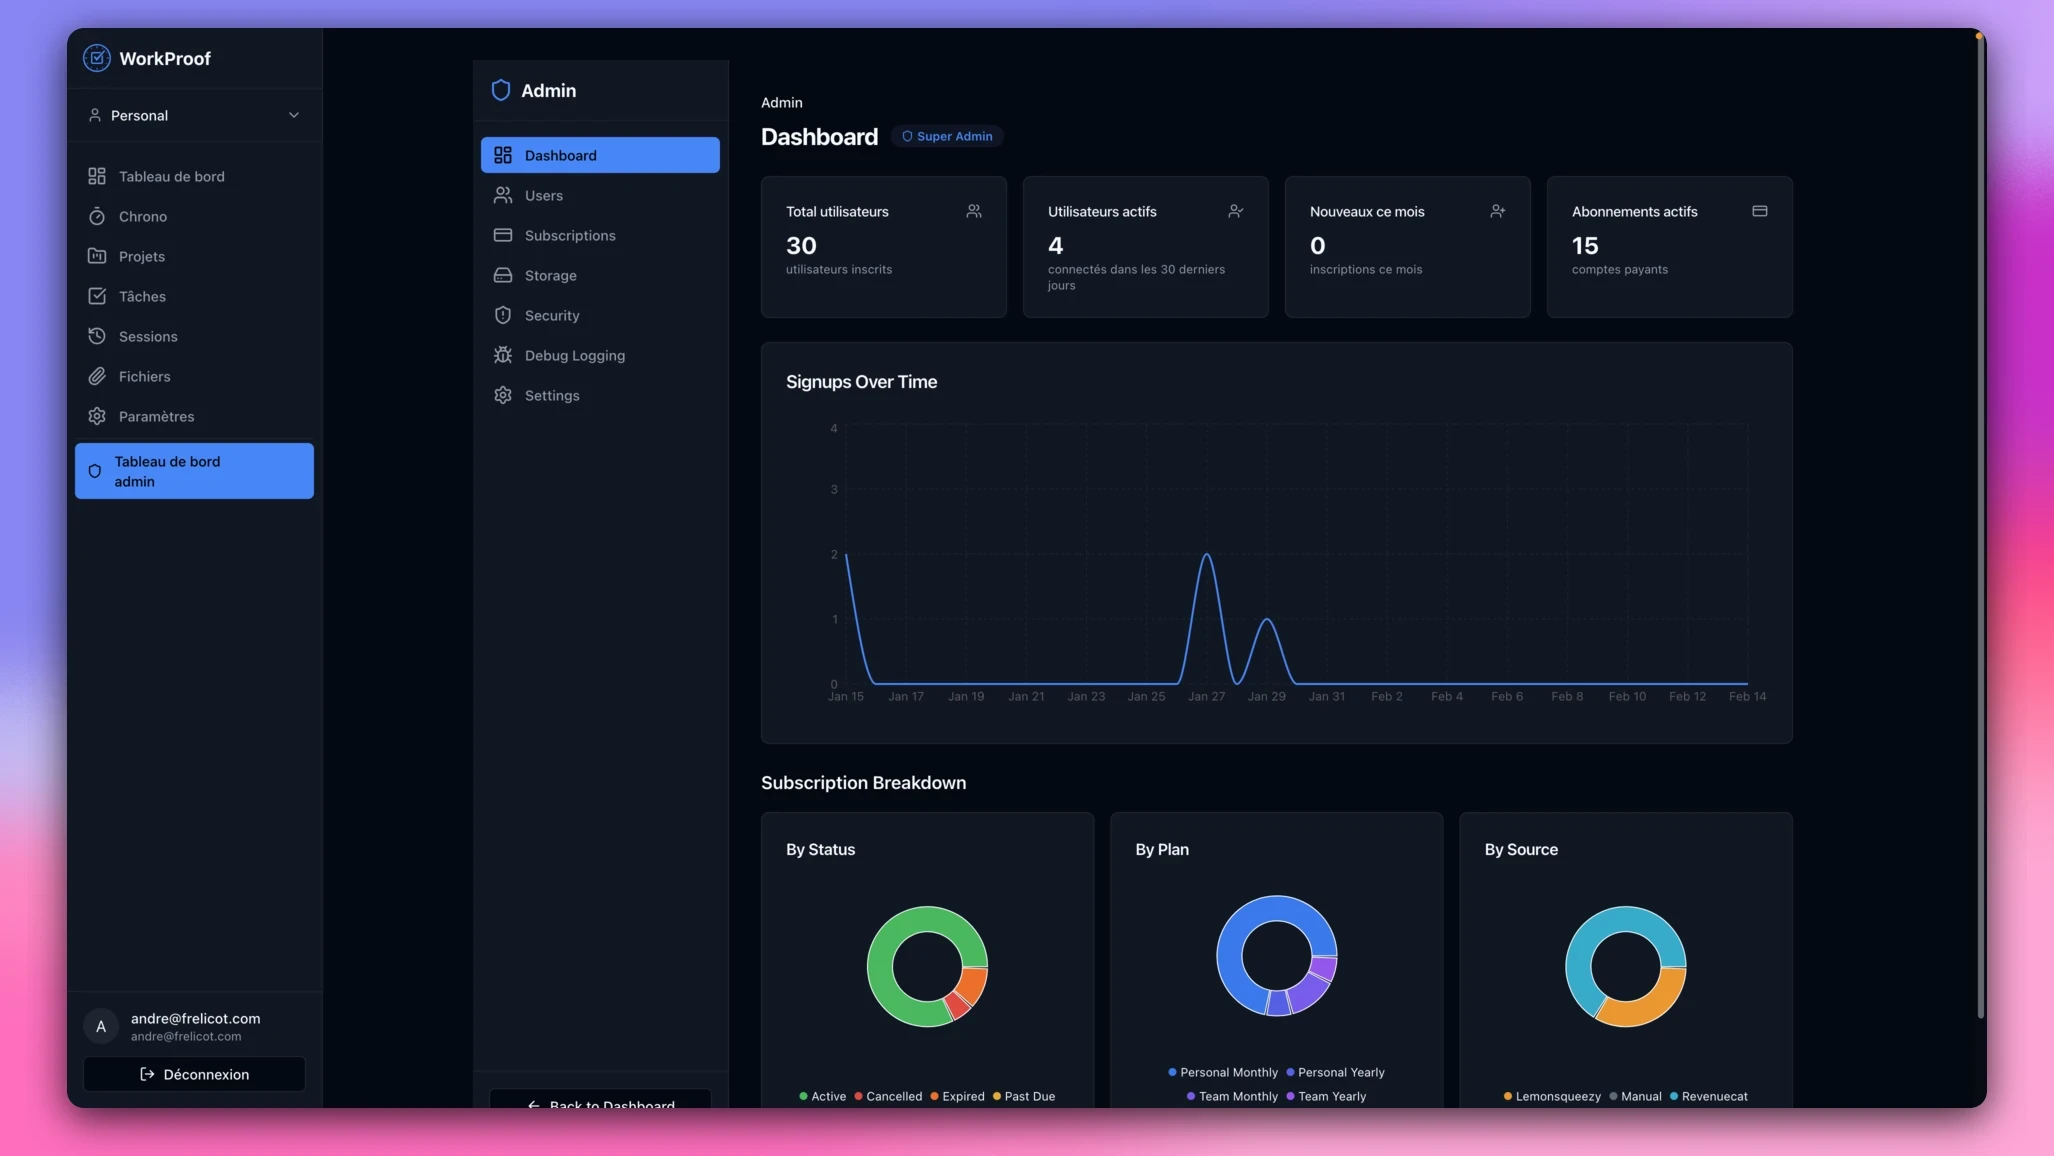Expand the Personal workspace dropdown
The height and width of the screenshot is (1156, 2054).
coord(194,115)
